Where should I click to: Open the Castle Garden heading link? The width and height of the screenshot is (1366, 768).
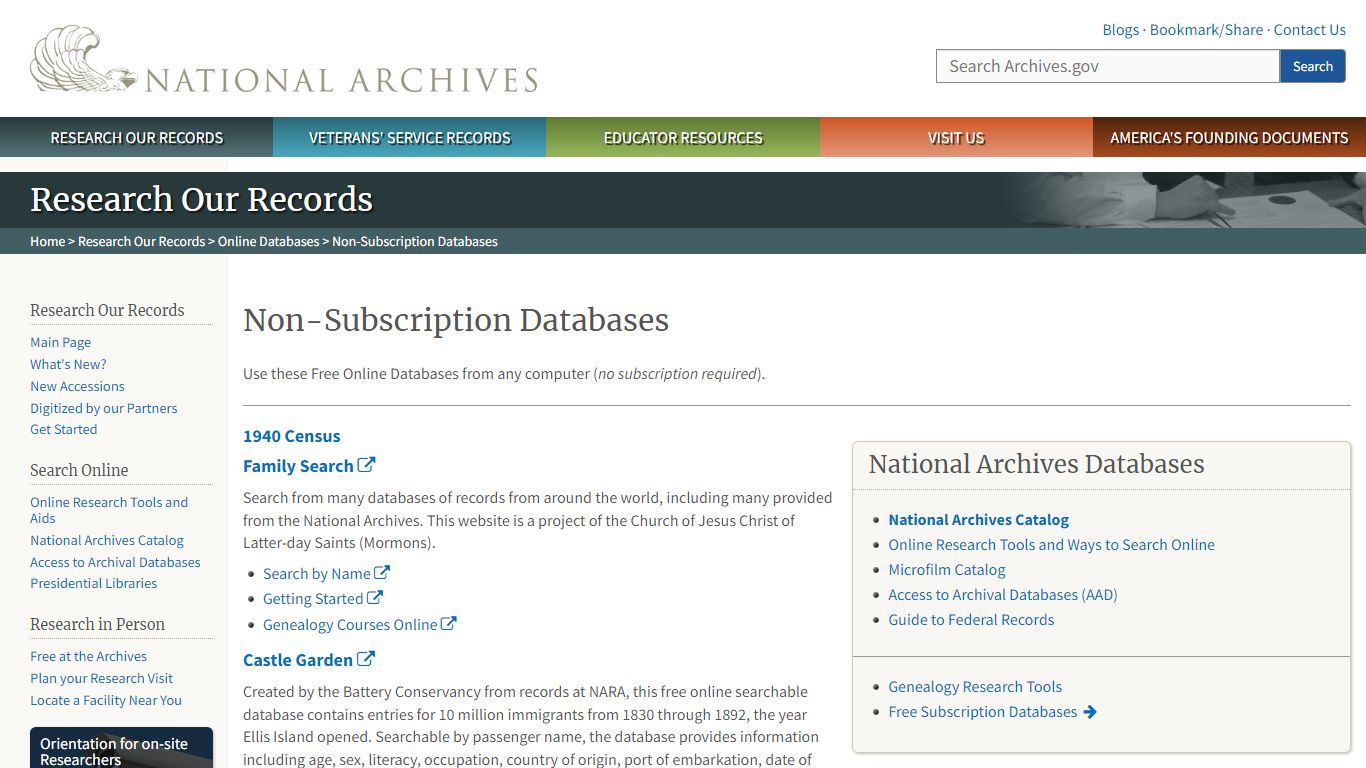point(298,660)
